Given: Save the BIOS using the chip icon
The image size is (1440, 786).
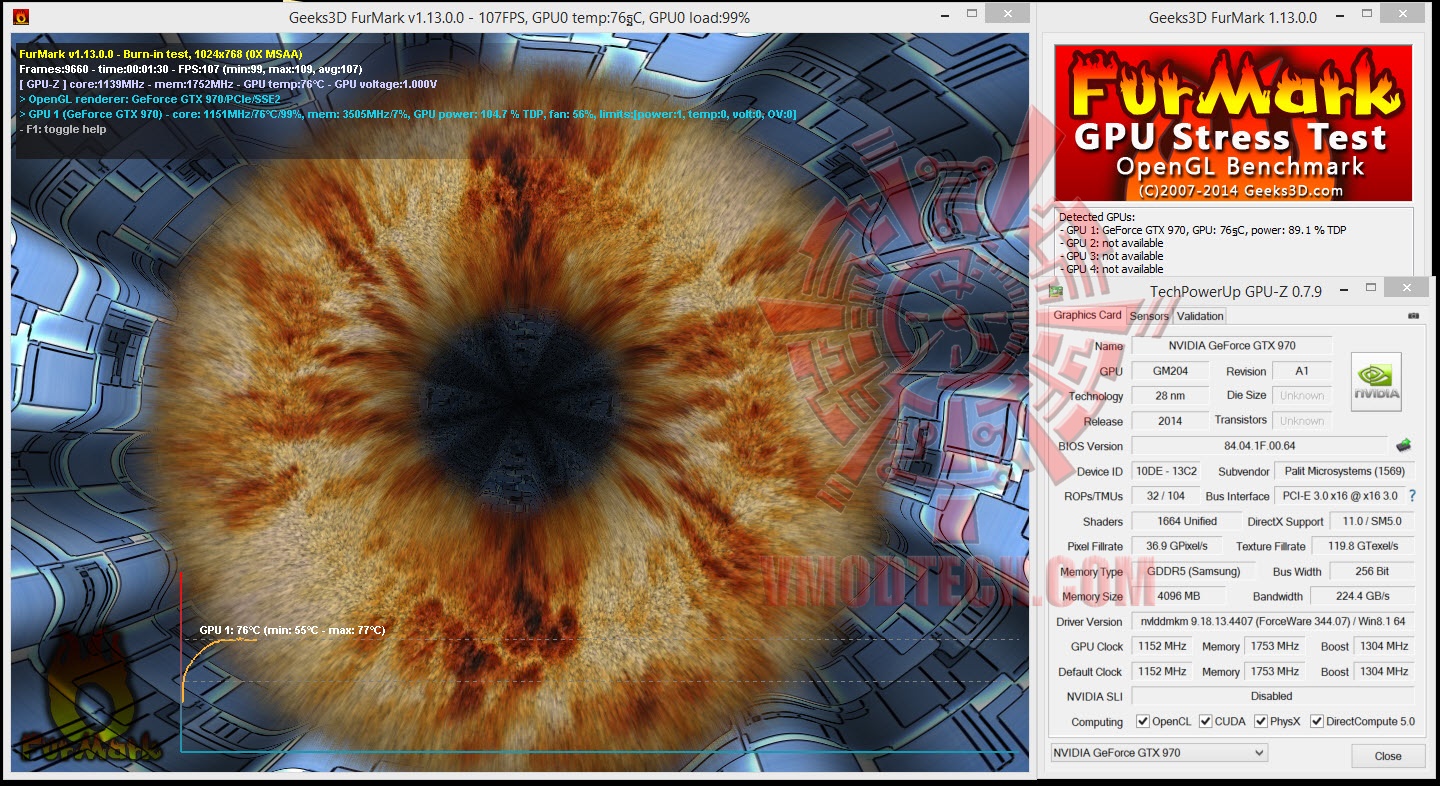Looking at the screenshot, I should pyautogui.click(x=1404, y=445).
